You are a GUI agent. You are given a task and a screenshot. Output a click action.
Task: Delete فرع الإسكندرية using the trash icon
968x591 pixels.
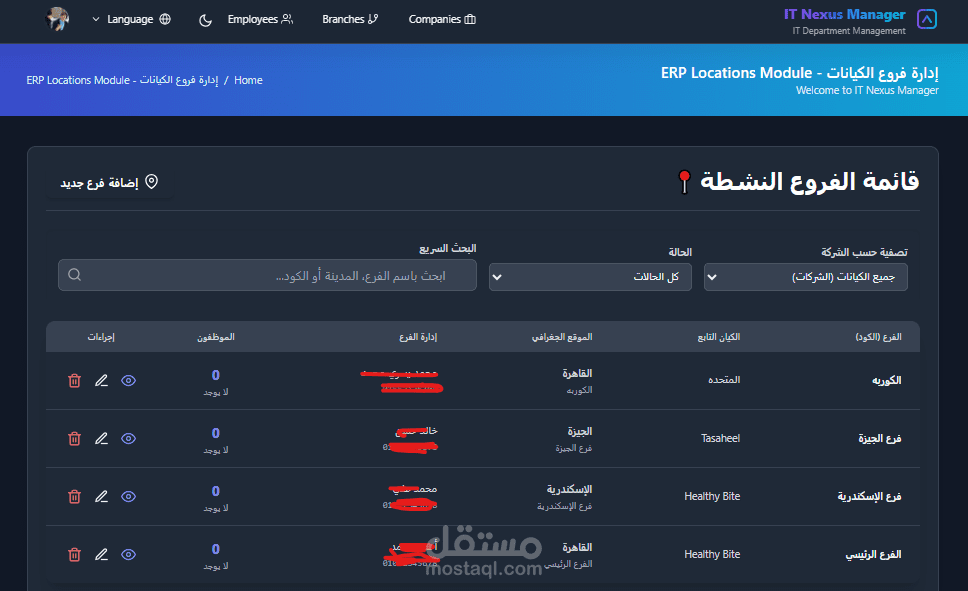click(74, 496)
